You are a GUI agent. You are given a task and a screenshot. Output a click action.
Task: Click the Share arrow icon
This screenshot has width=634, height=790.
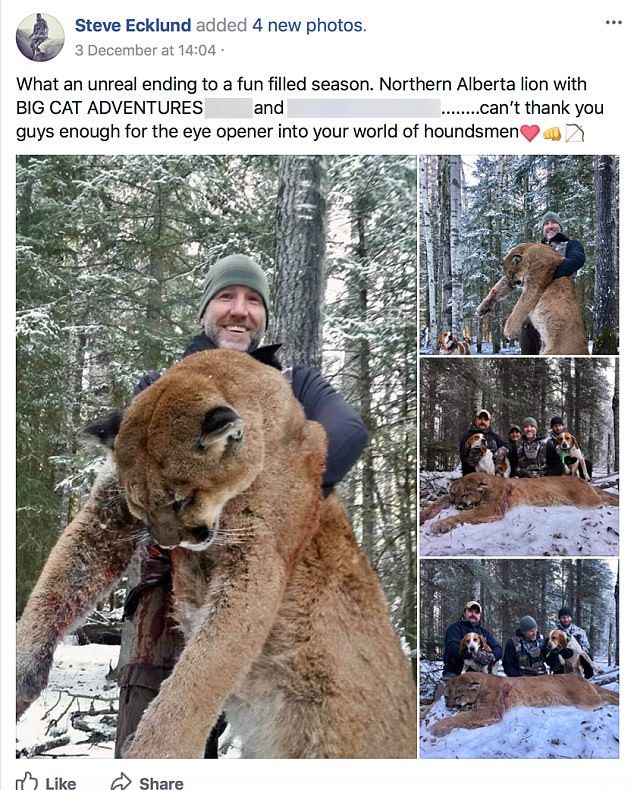[x=121, y=782]
